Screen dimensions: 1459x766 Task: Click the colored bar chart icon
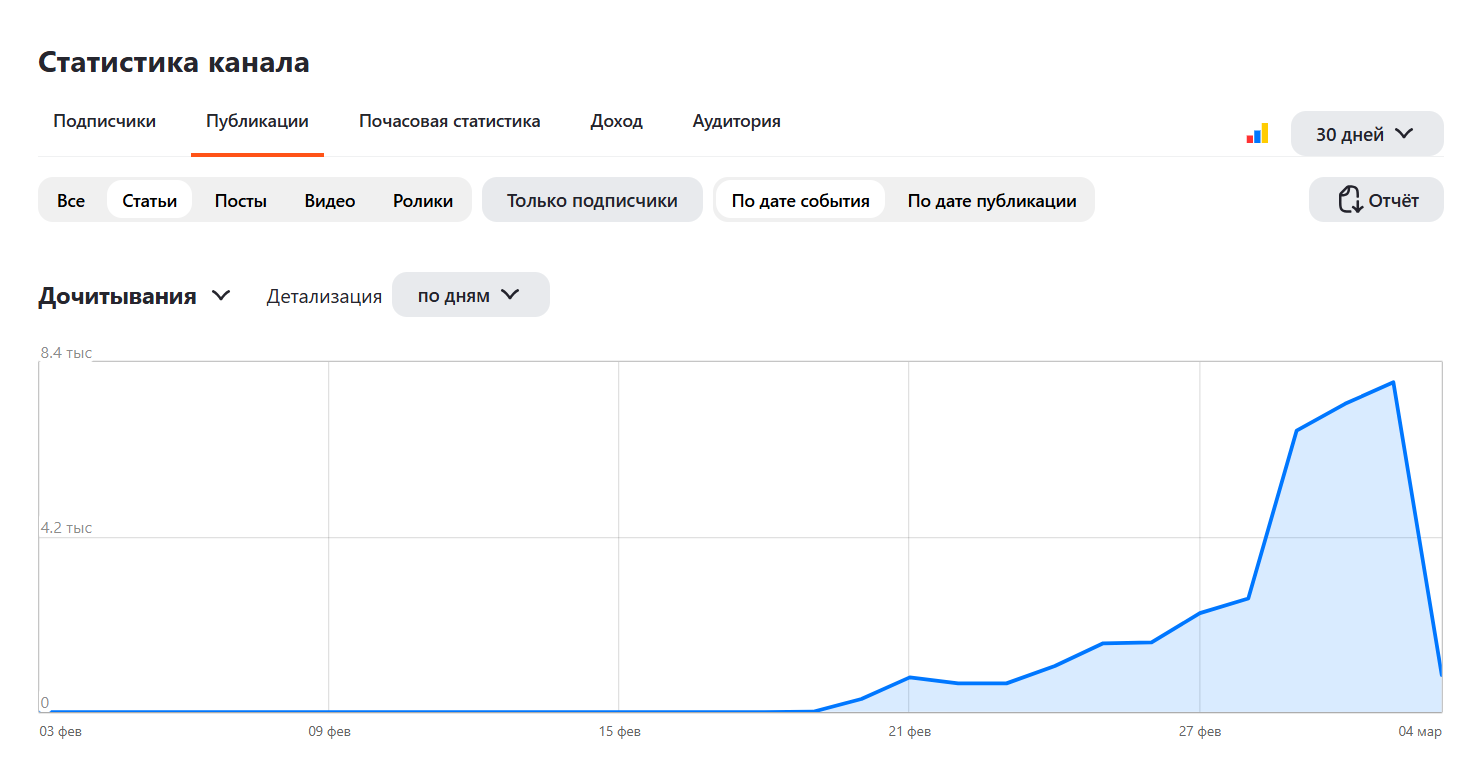coord(1257,133)
